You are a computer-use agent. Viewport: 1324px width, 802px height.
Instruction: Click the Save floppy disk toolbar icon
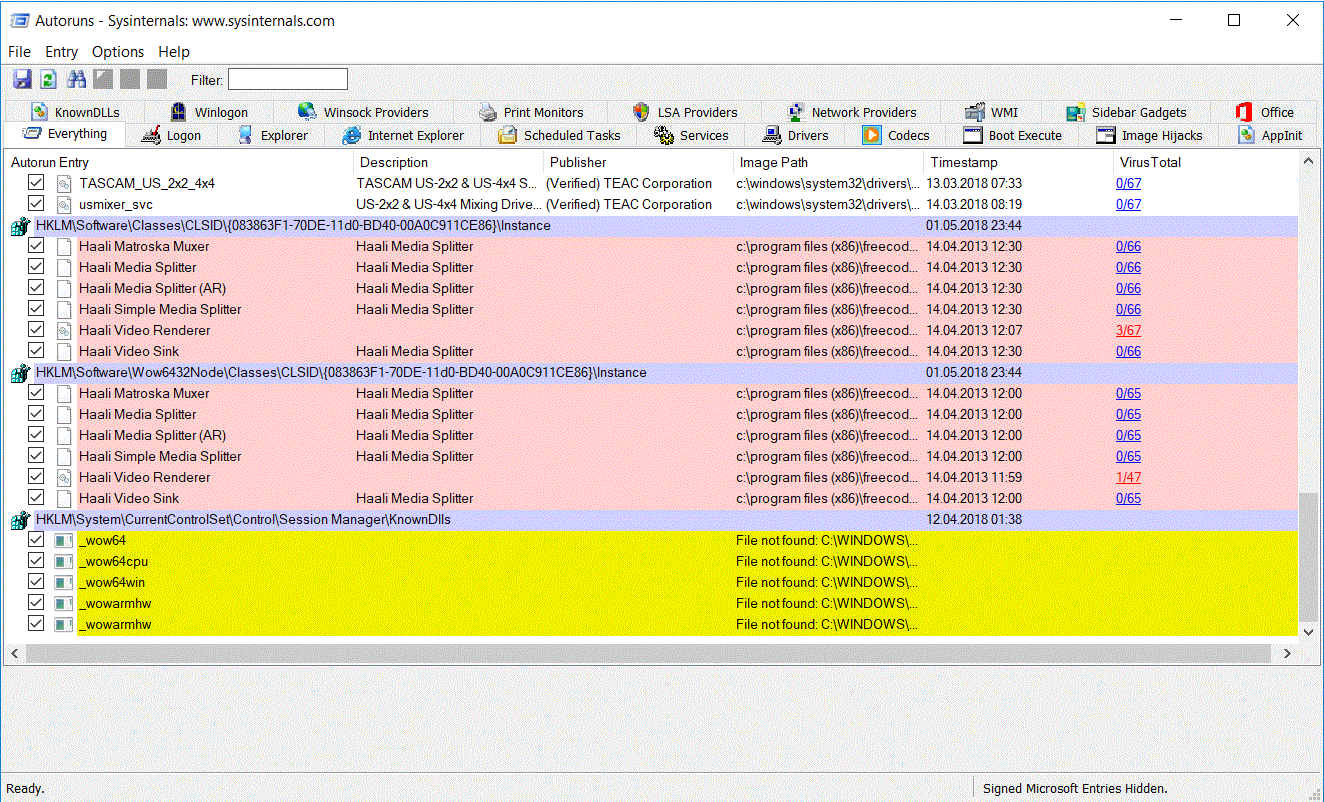pos(22,79)
